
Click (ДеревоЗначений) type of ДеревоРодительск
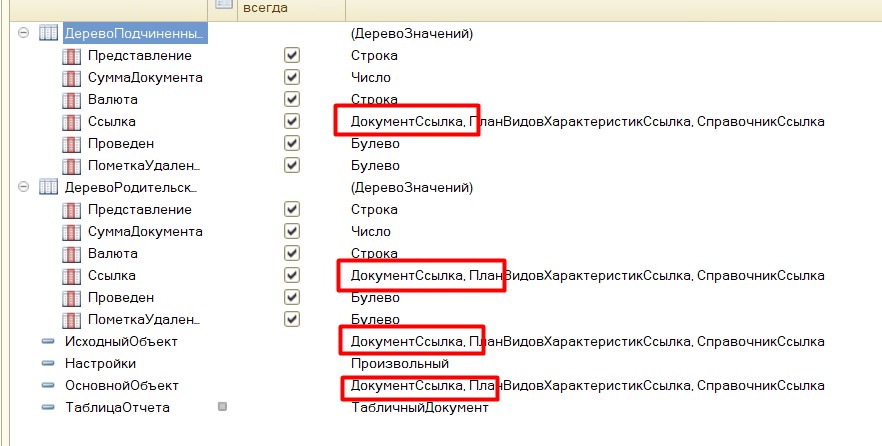pyautogui.click(x=412, y=187)
